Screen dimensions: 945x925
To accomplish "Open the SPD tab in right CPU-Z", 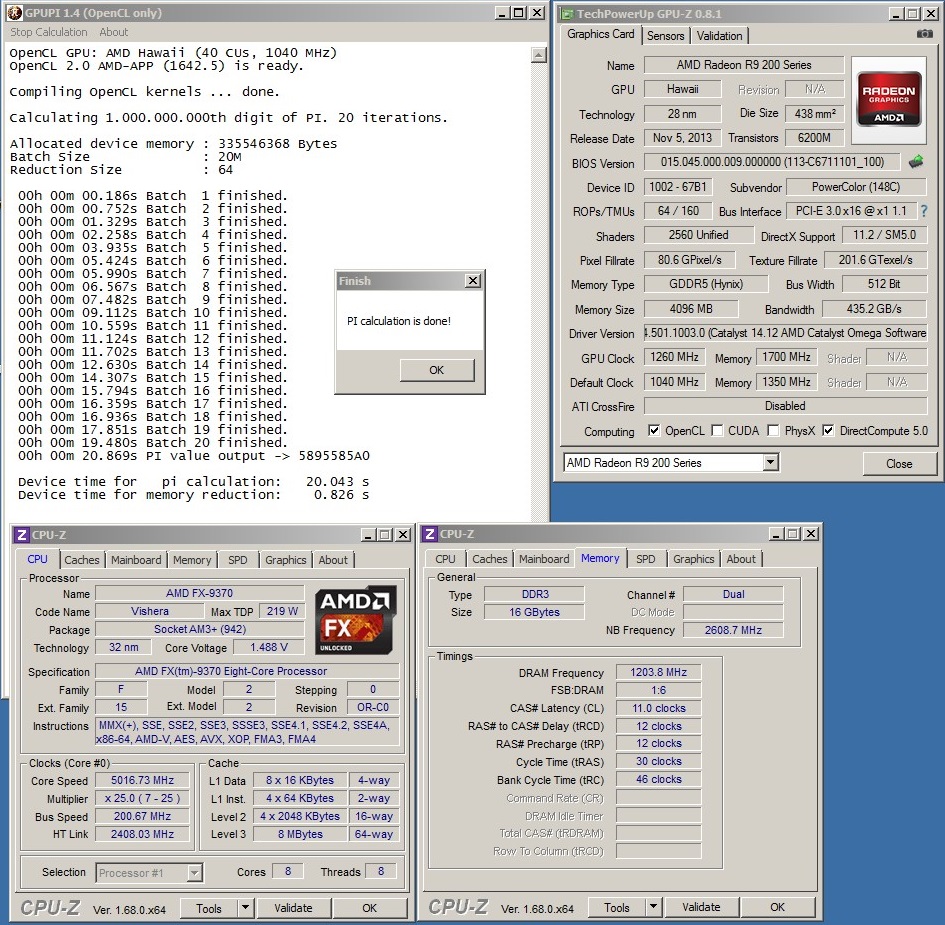I will pos(645,559).
